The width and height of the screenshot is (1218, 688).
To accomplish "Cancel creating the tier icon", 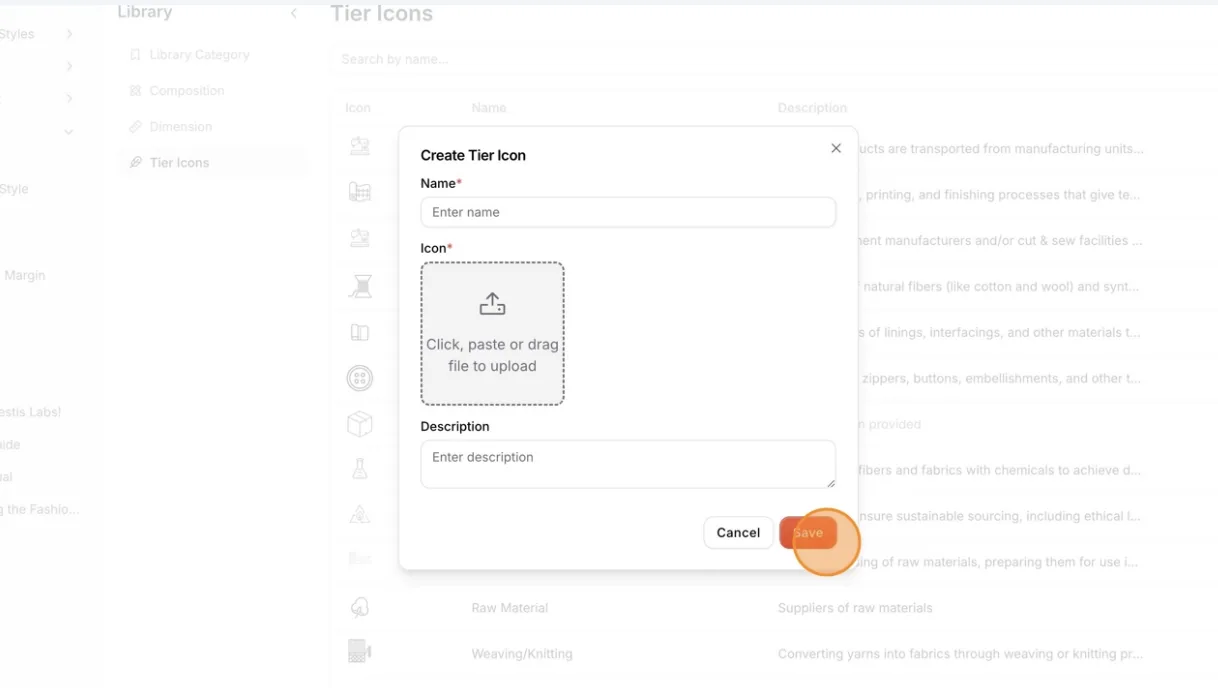I will tap(738, 533).
